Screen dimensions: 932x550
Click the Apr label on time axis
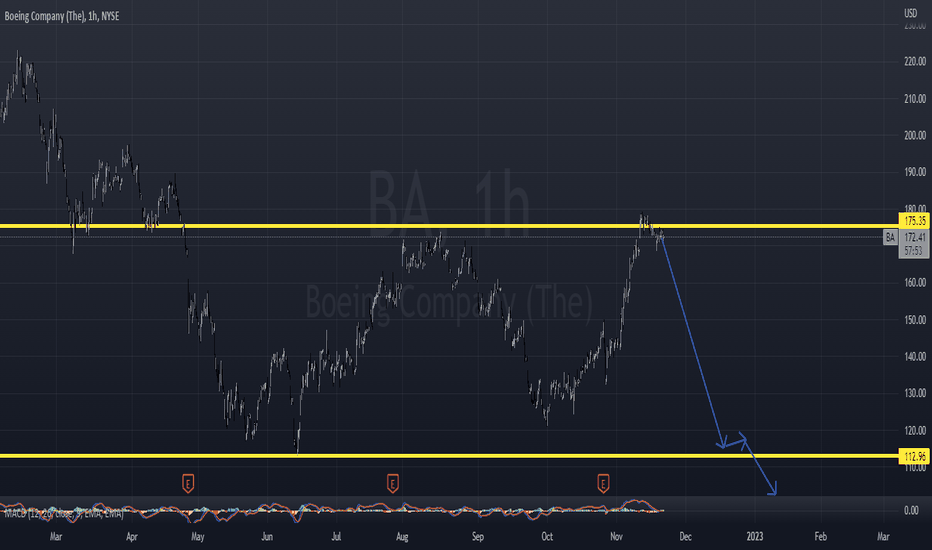pyautogui.click(x=131, y=537)
